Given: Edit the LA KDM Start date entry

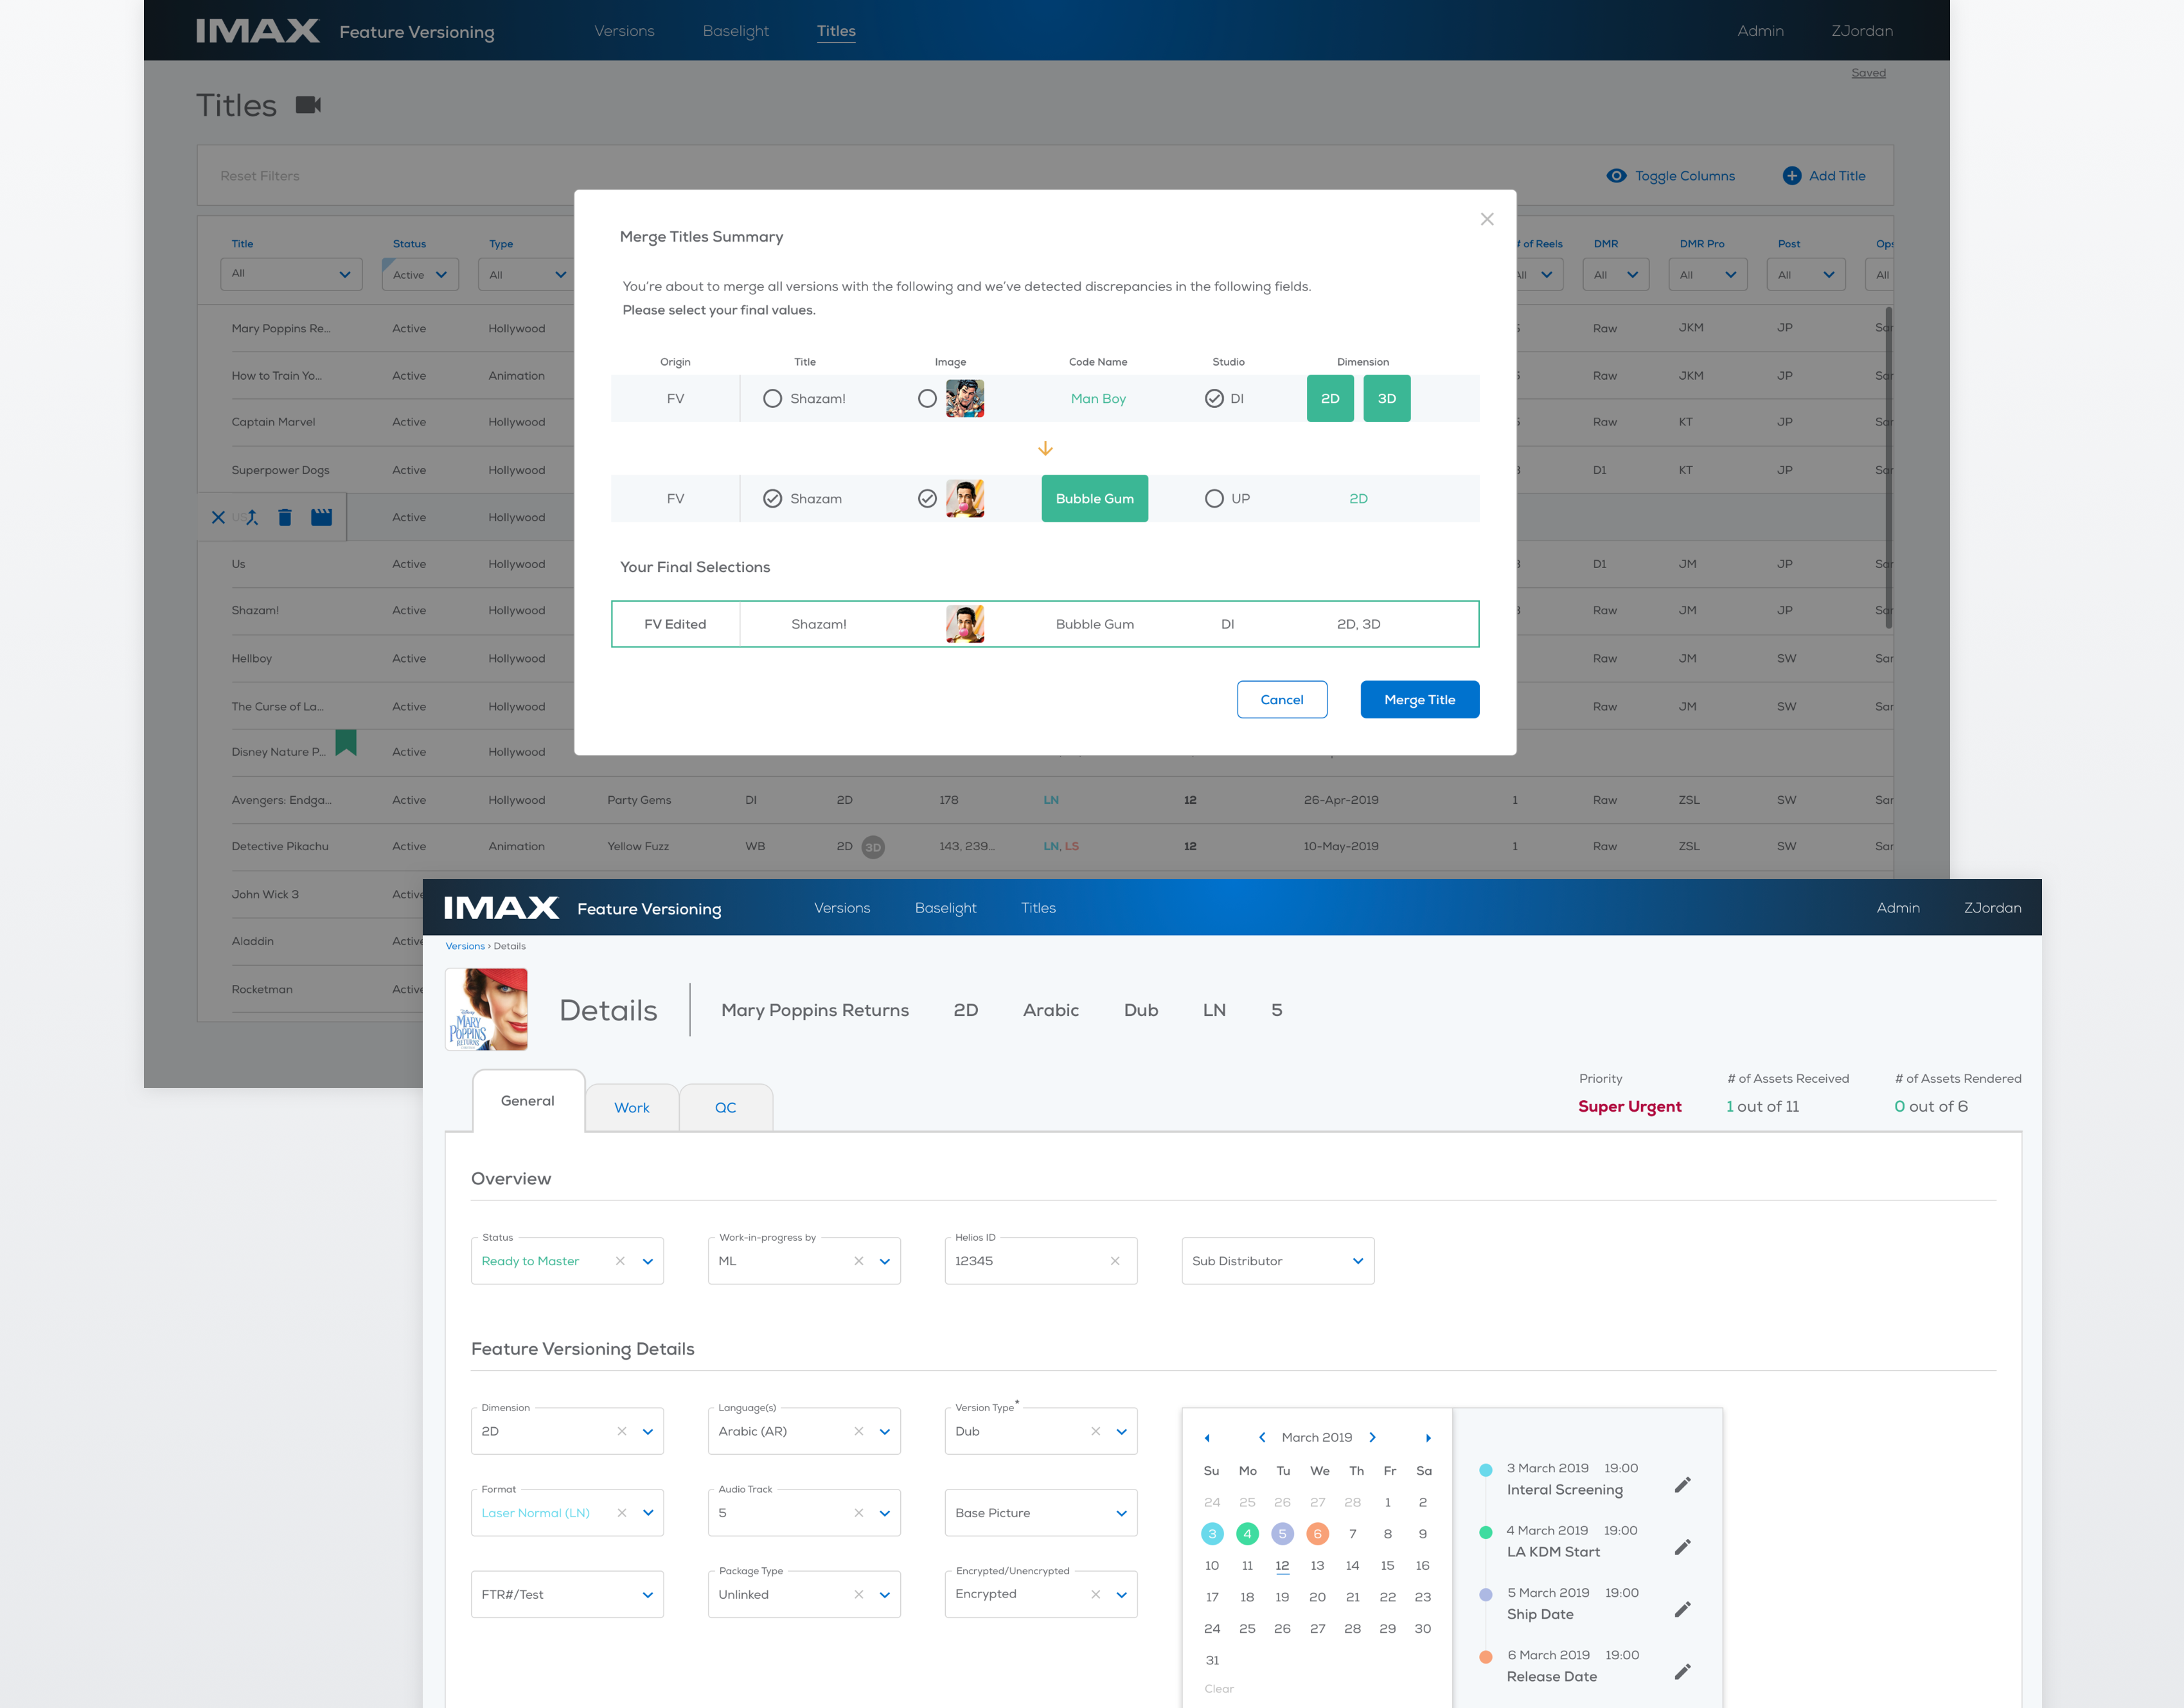Looking at the screenshot, I should click(1683, 1547).
